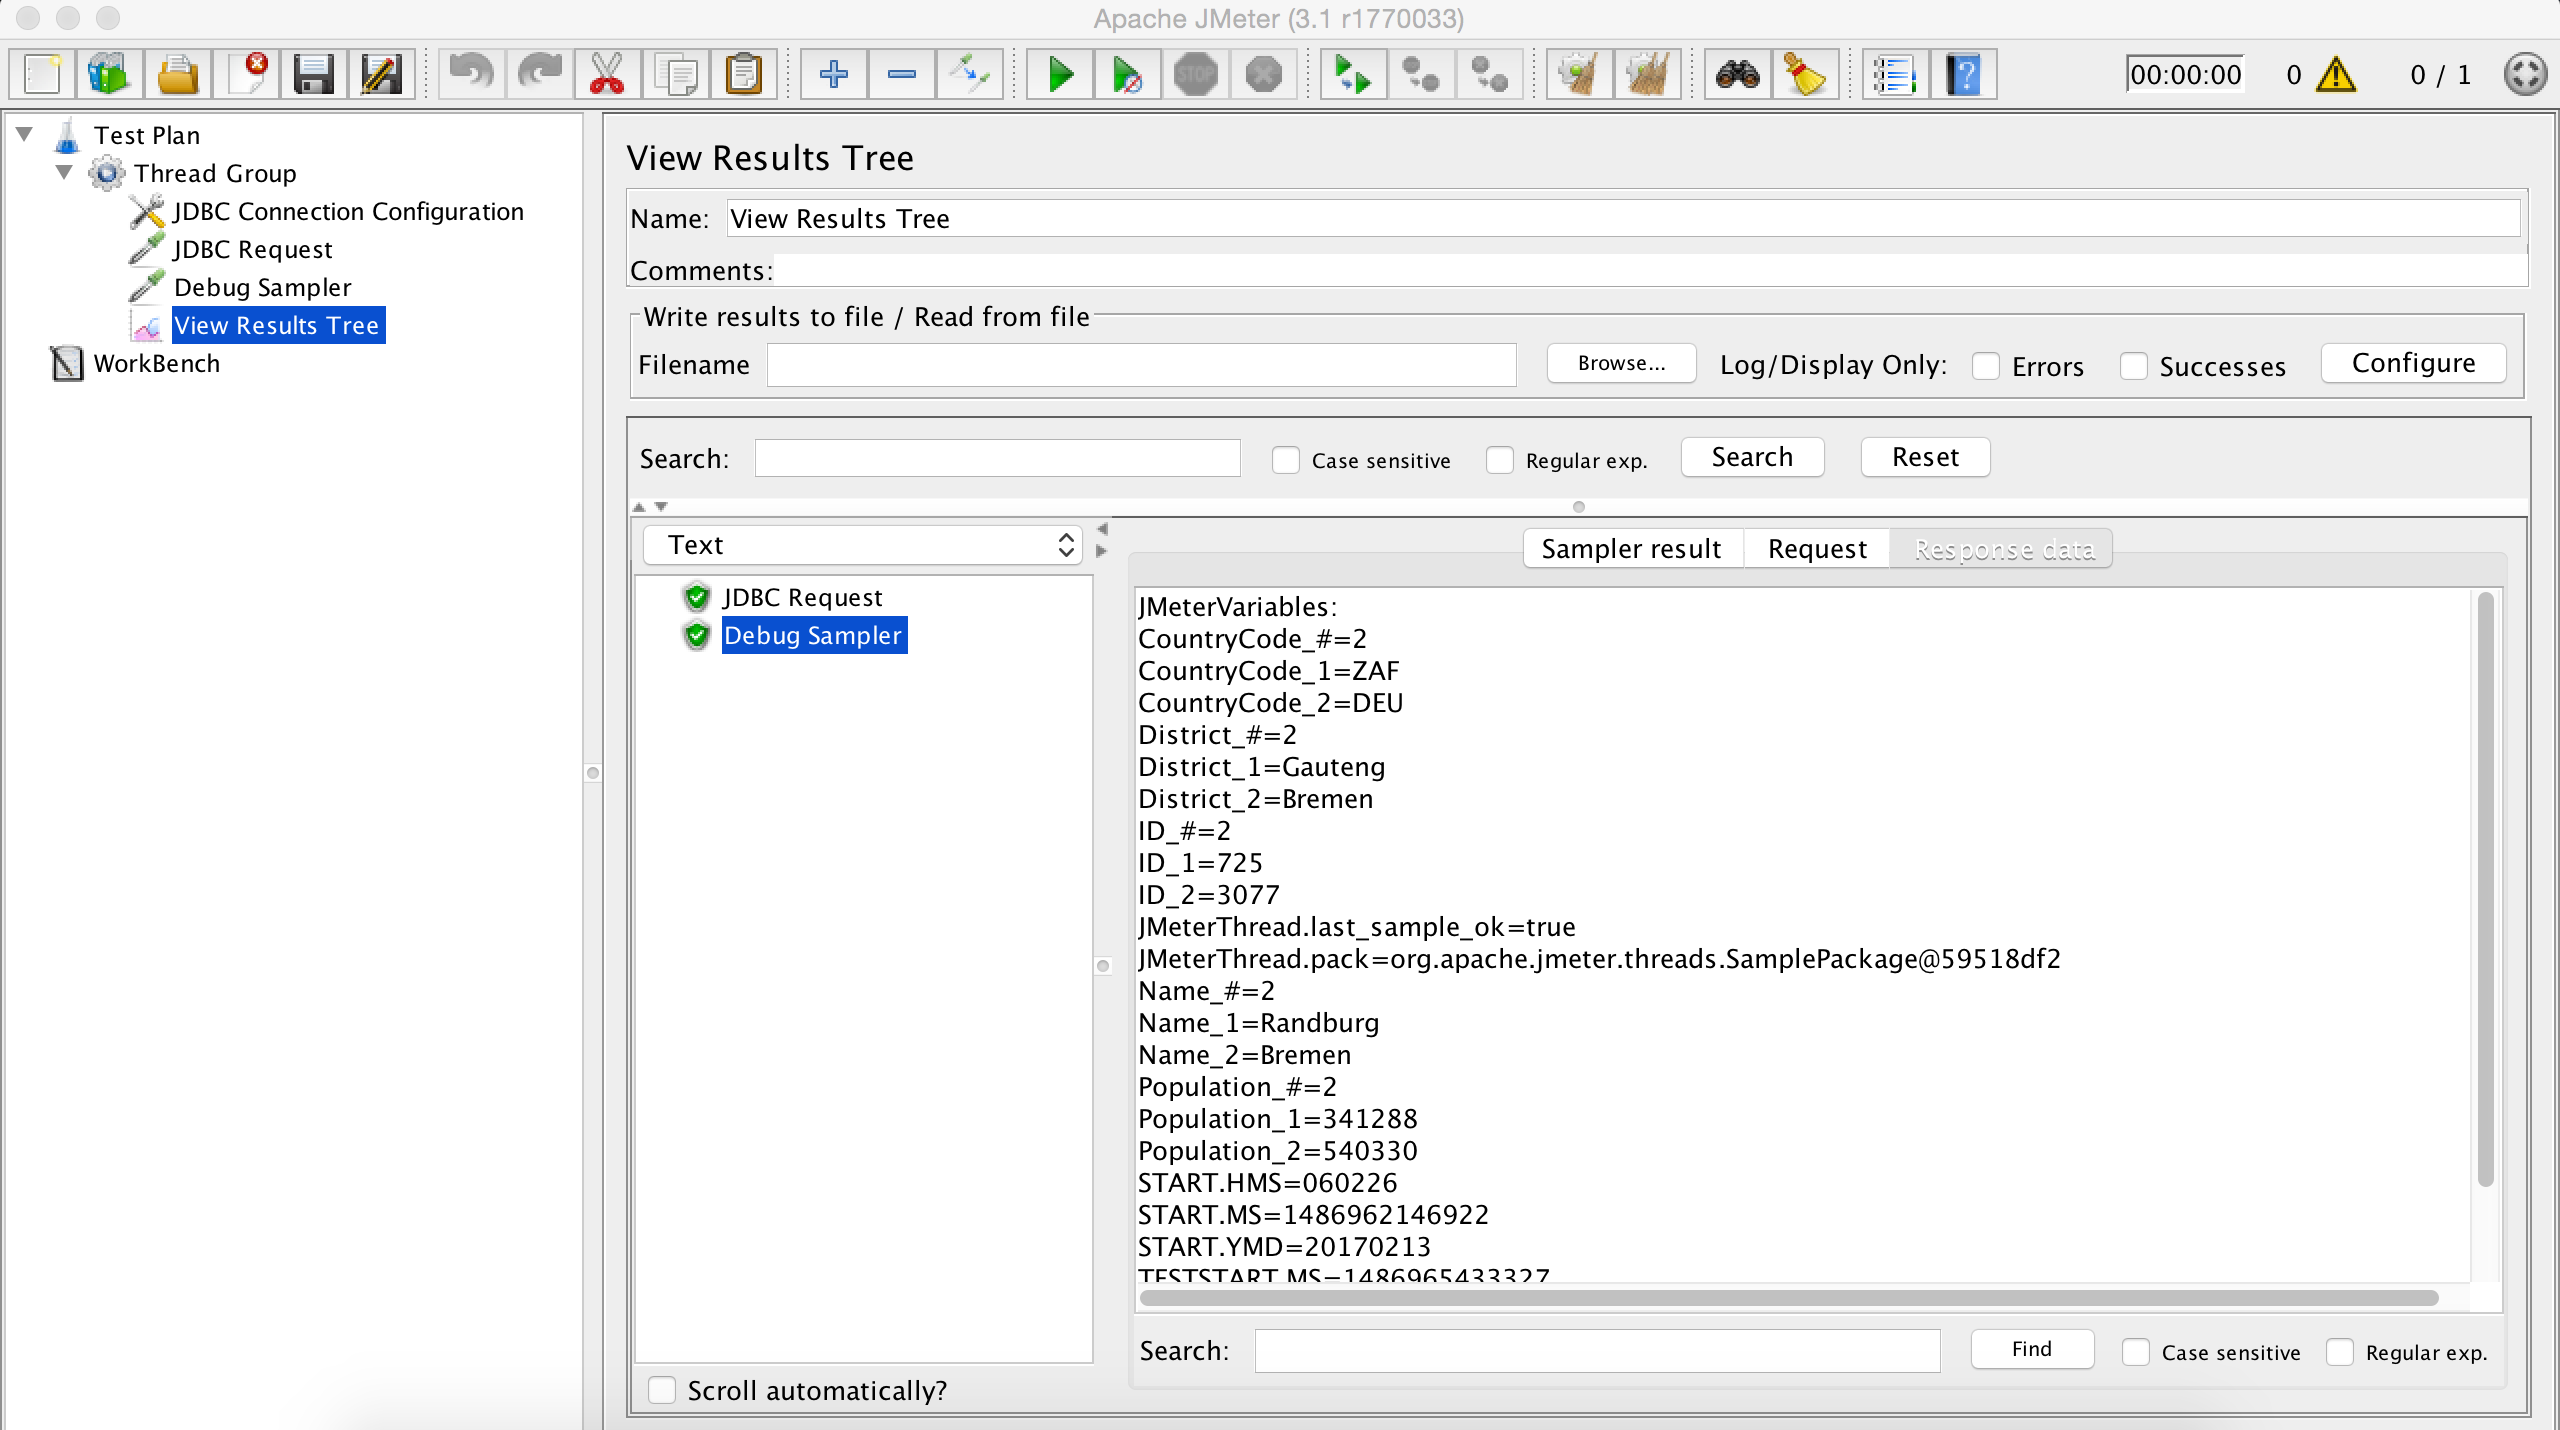The image size is (2560, 1430).
Task: Click the Stop test execution icon
Action: click(1197, 74)
